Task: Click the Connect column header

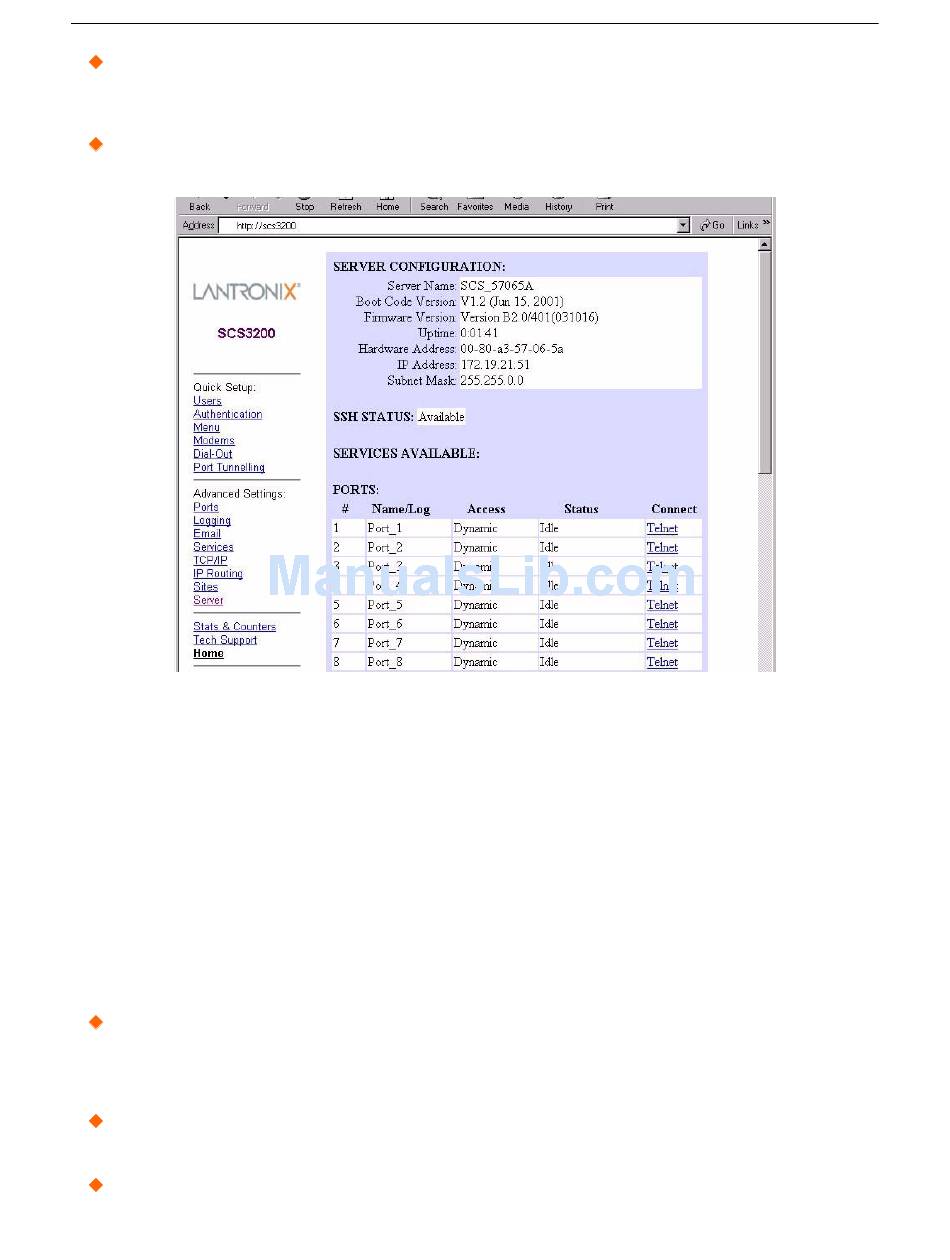Action: [x=674, y=509]
